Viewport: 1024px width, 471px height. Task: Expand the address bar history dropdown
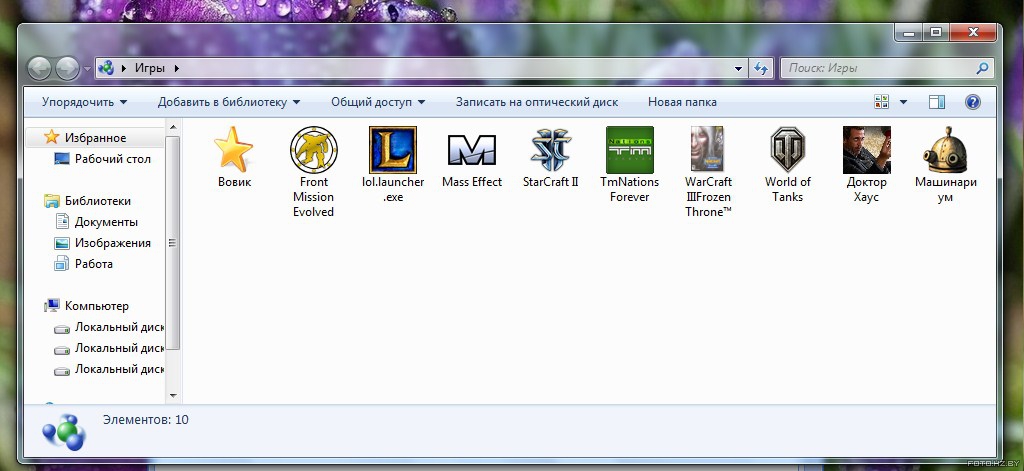[x=739, y=68]
